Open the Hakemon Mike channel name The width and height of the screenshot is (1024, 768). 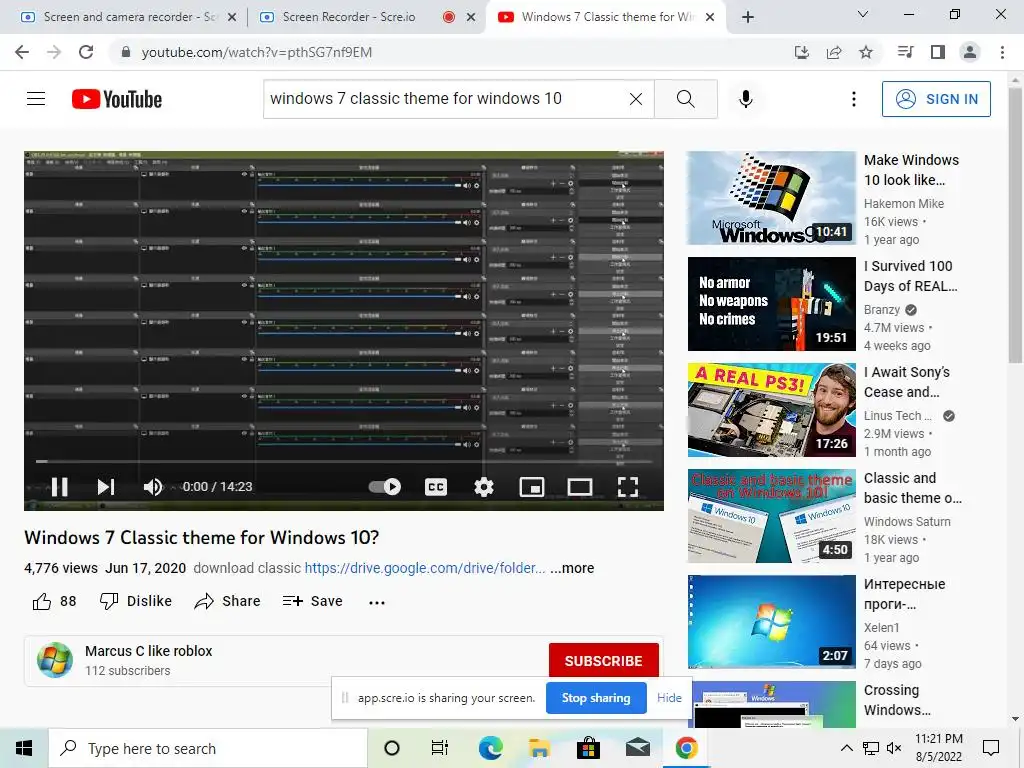(x=904, y=204)
